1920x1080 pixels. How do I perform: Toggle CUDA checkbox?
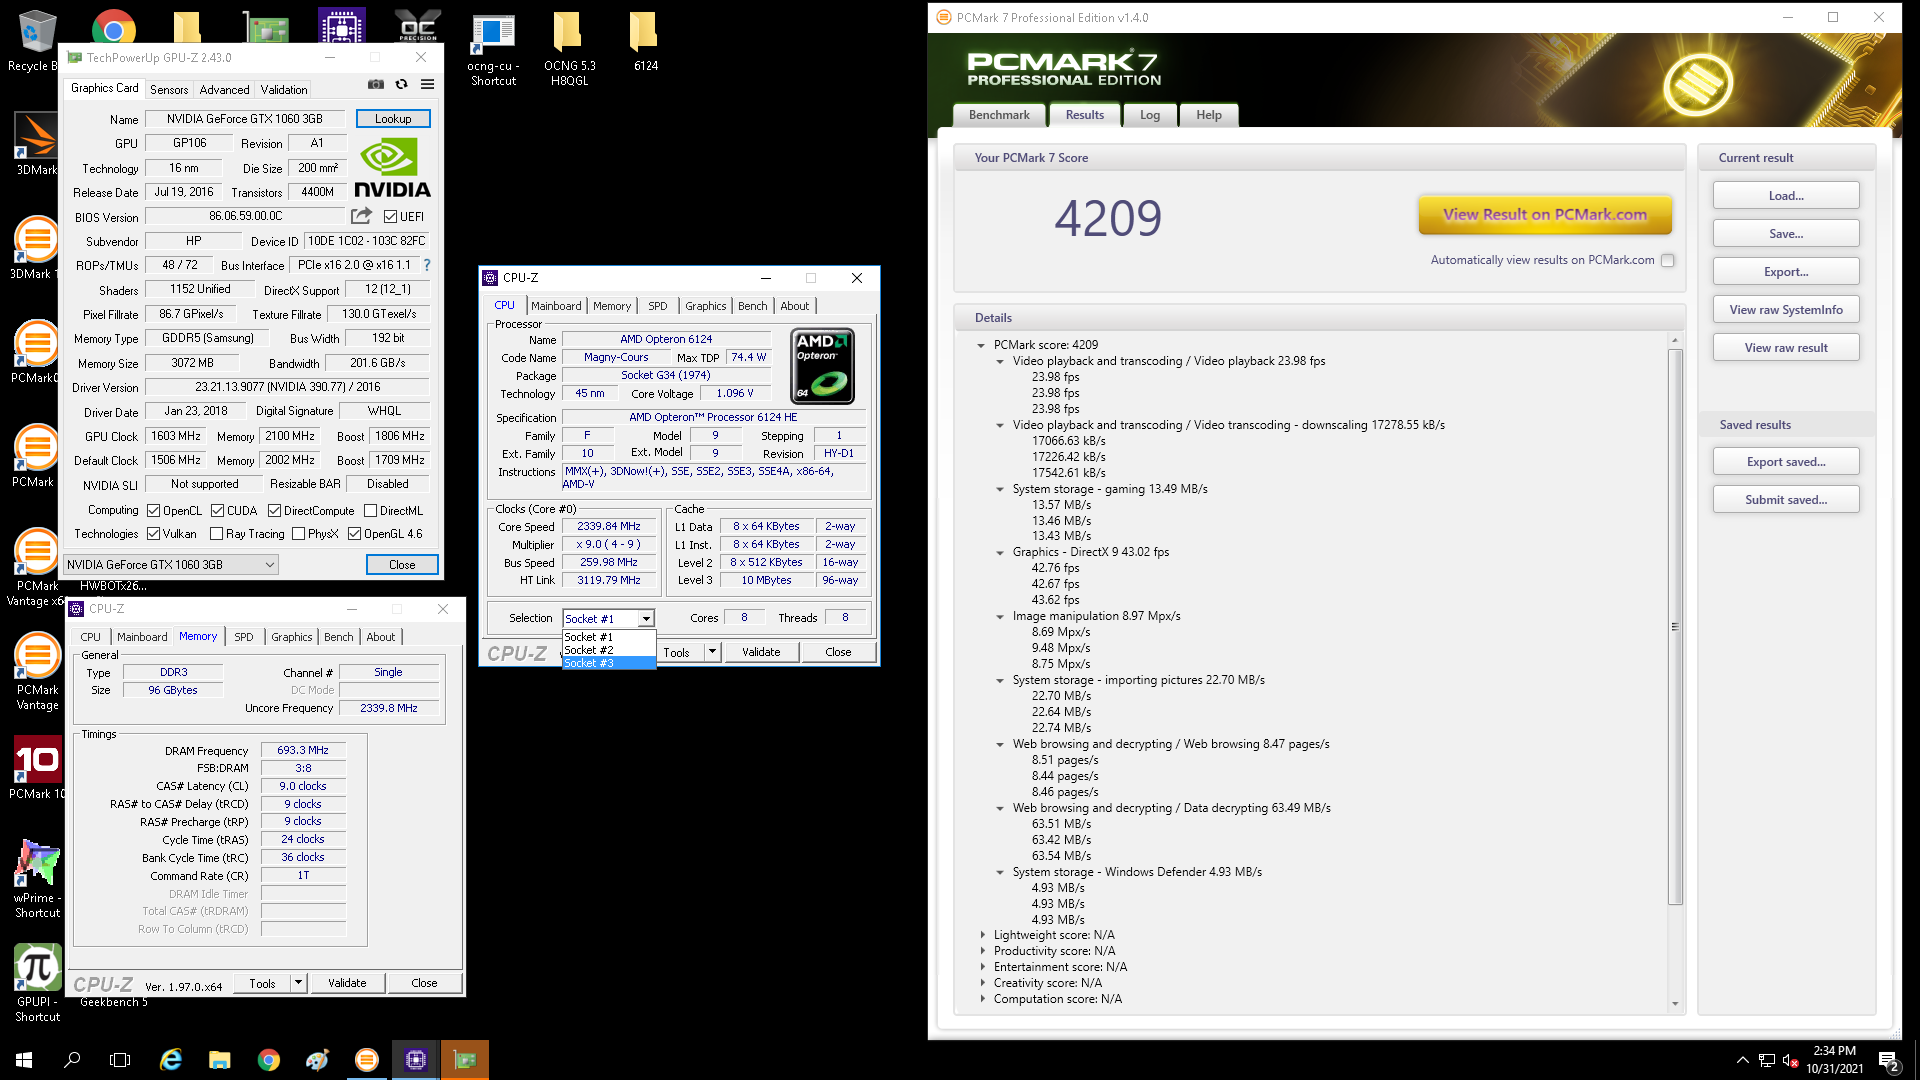(217, 511)
